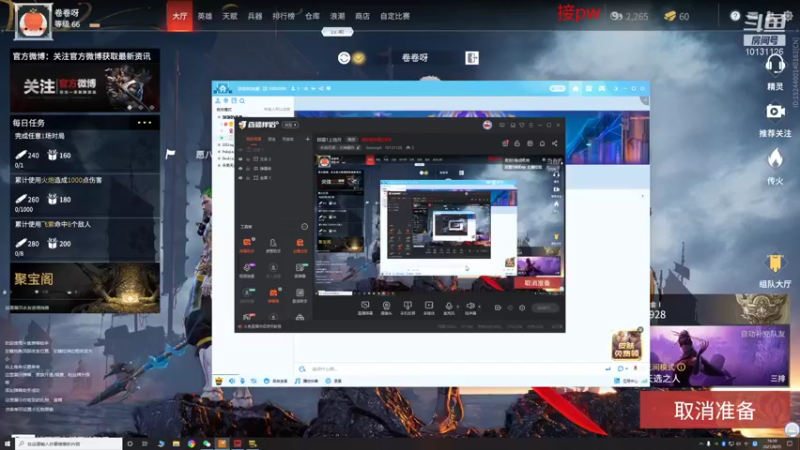Viewport: 800px width, 450px height.
Task: Add a scene with plus icon in streaming app
Action: pos(307,139)
